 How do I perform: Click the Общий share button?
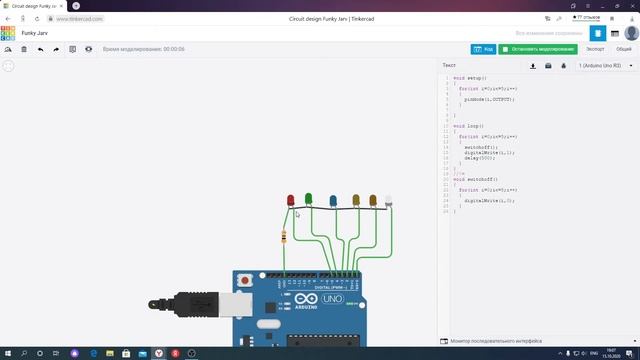(624, 49)
